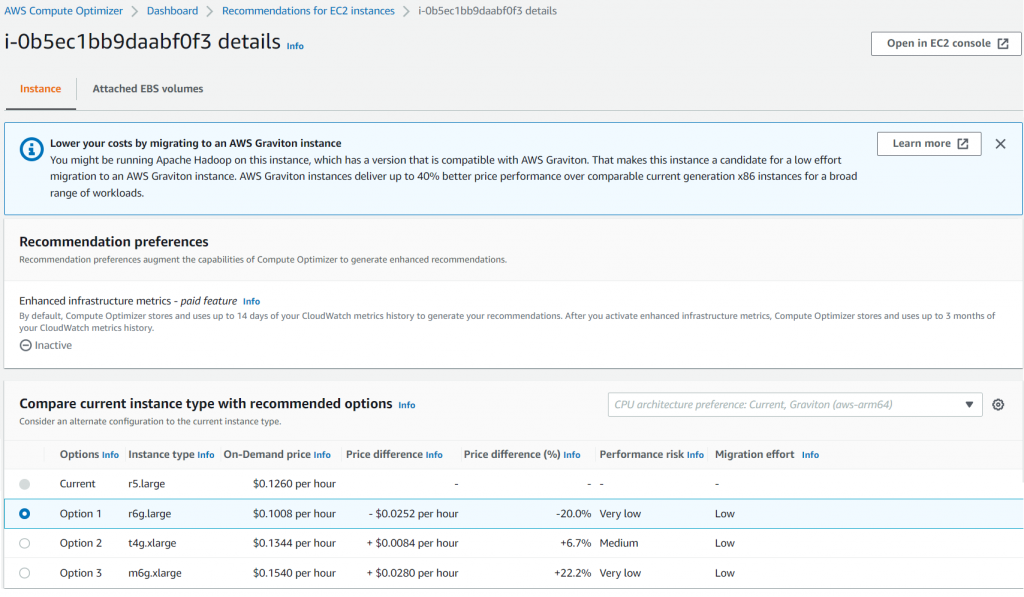Screen dimensions: 1024x597
Task: Click the Info icon next to Migration effort column
Action: [x=810, y=454]
